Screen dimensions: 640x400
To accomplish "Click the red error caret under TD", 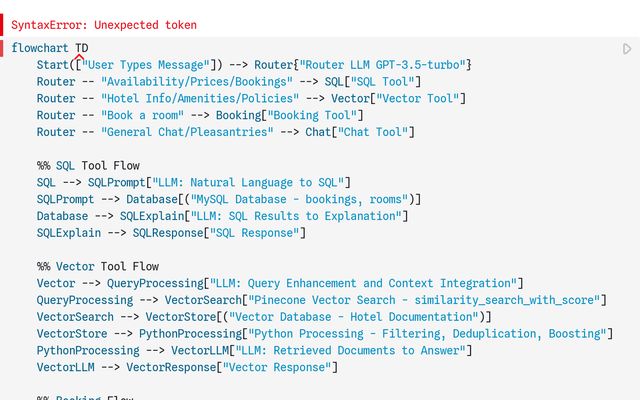I will click(x=80, y=57).
